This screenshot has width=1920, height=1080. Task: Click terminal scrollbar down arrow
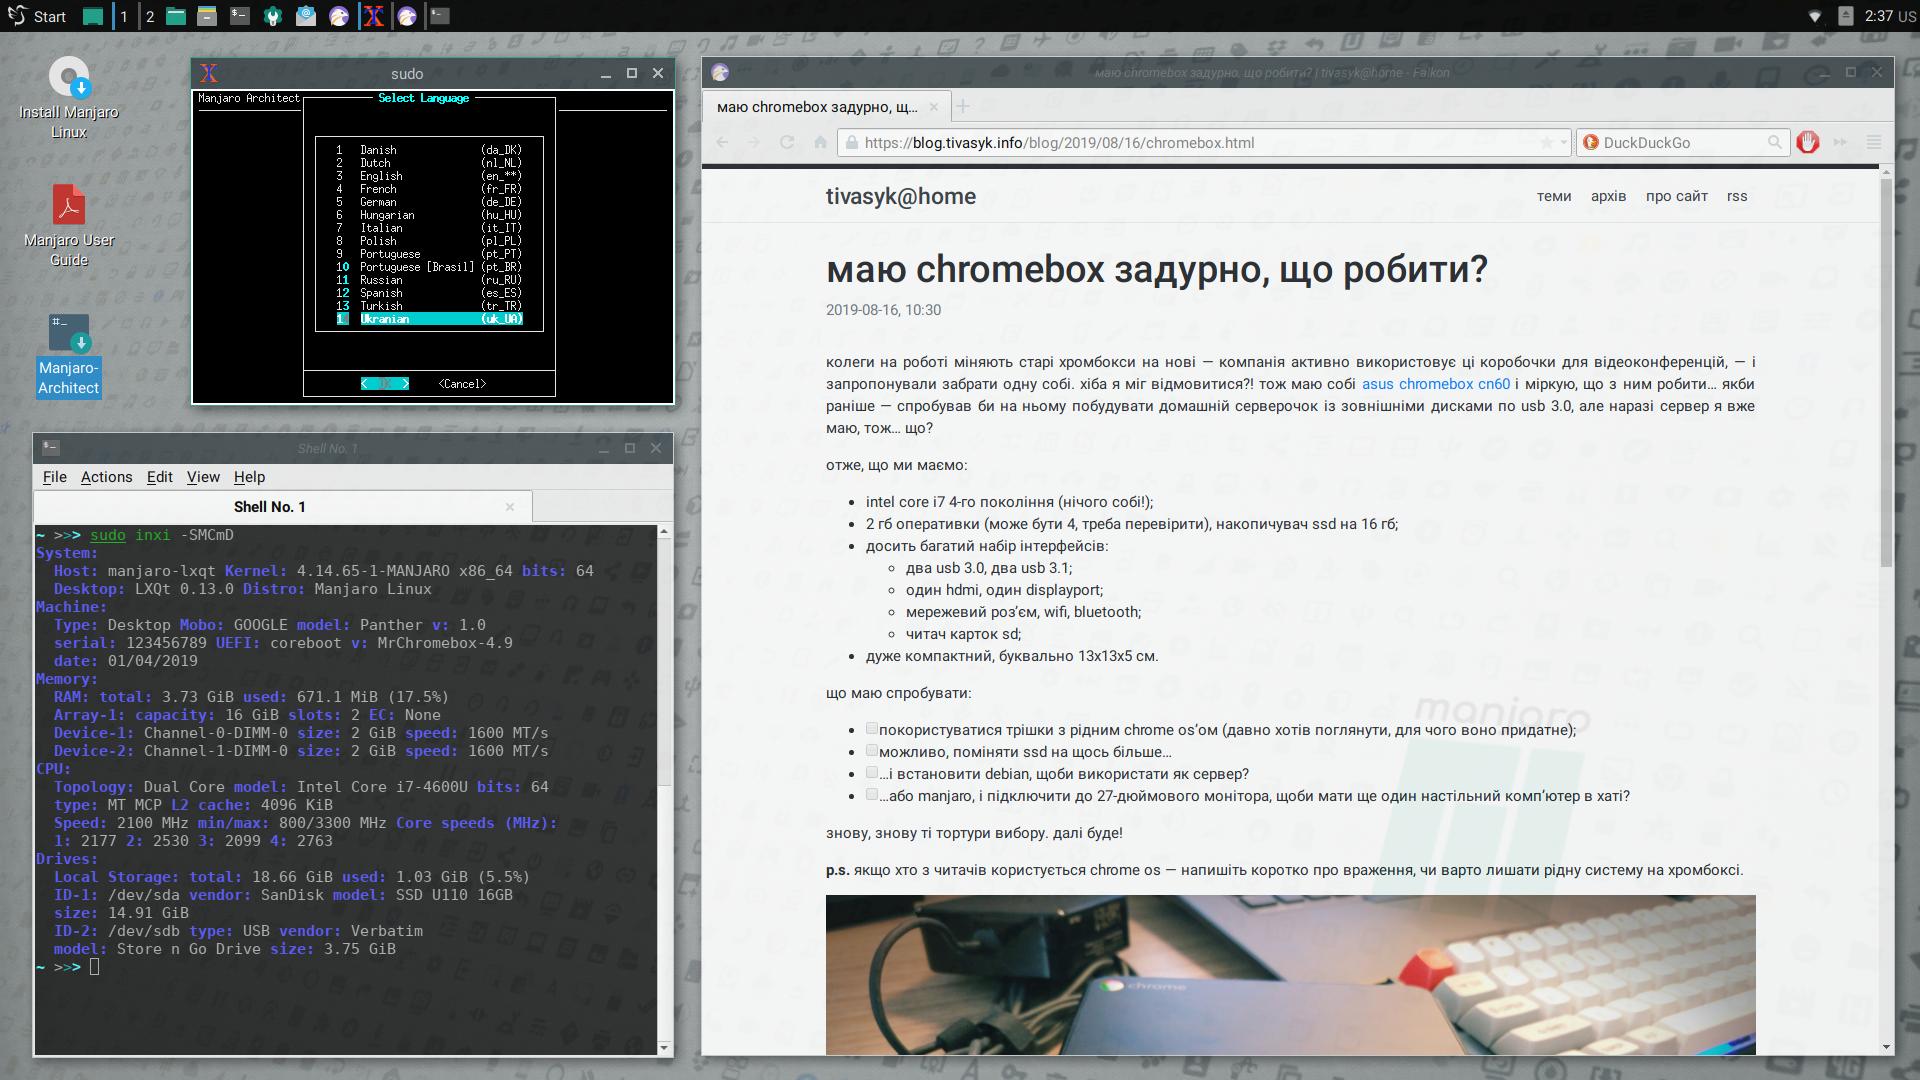[x=664, y=1048]
